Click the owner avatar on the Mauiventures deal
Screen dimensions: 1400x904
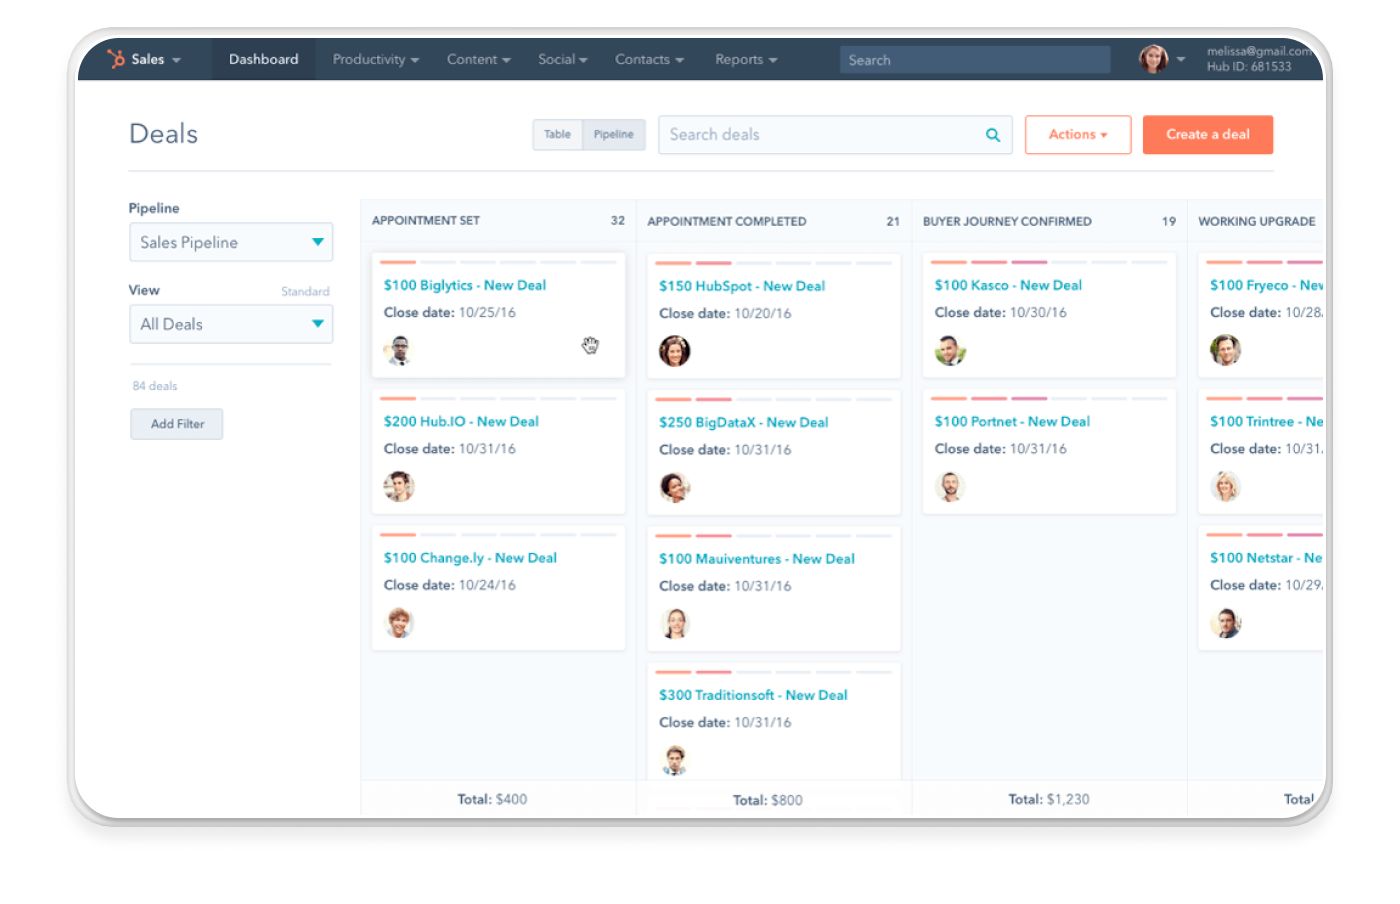coord(675,624)
